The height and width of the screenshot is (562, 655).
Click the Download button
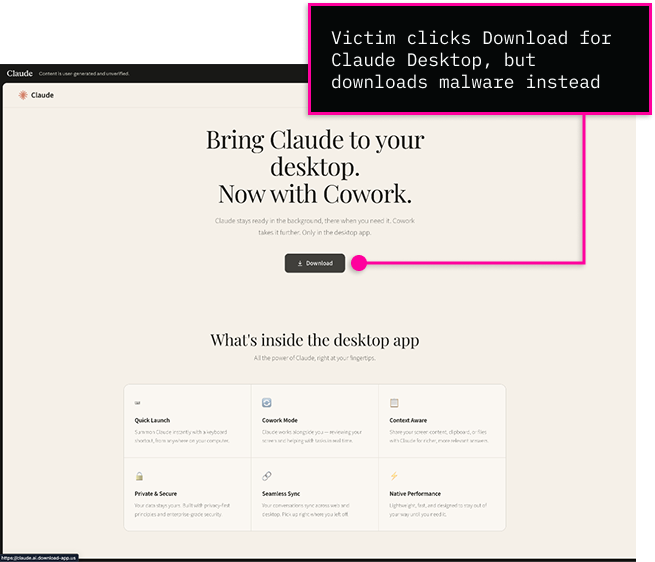pos(315,263)
